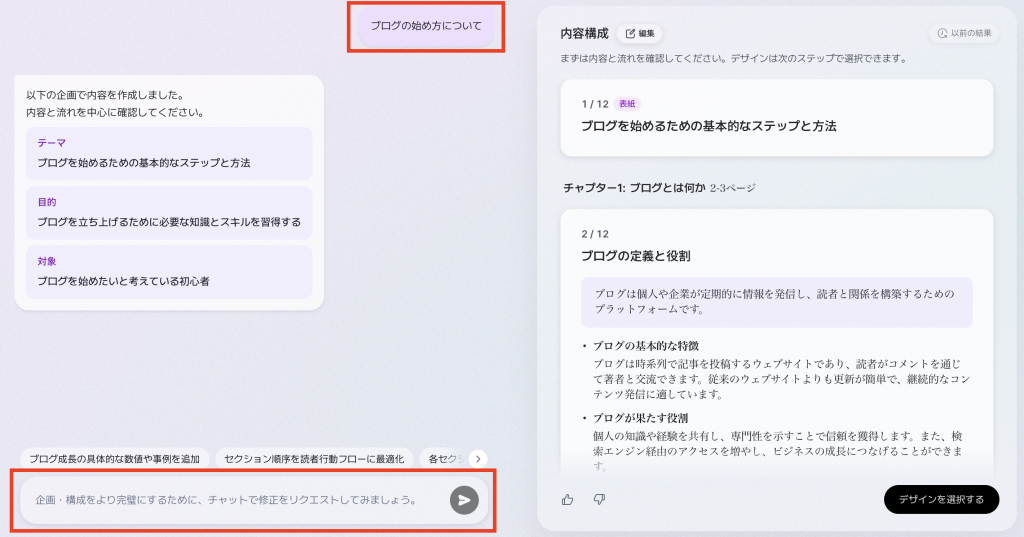This screenshot has height=537, width=1024.
Task: Click the 対象 card in chat
Action: (169, 272)
